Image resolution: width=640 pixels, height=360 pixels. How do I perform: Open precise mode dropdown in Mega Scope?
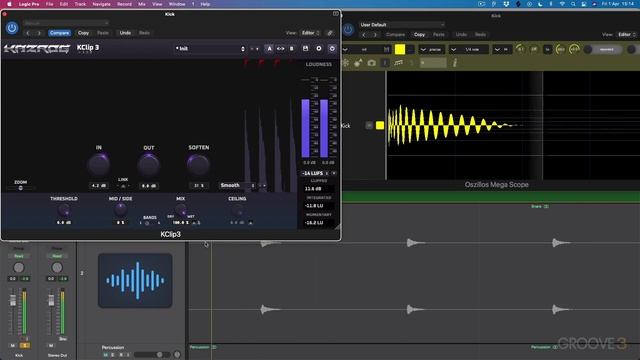433,49
